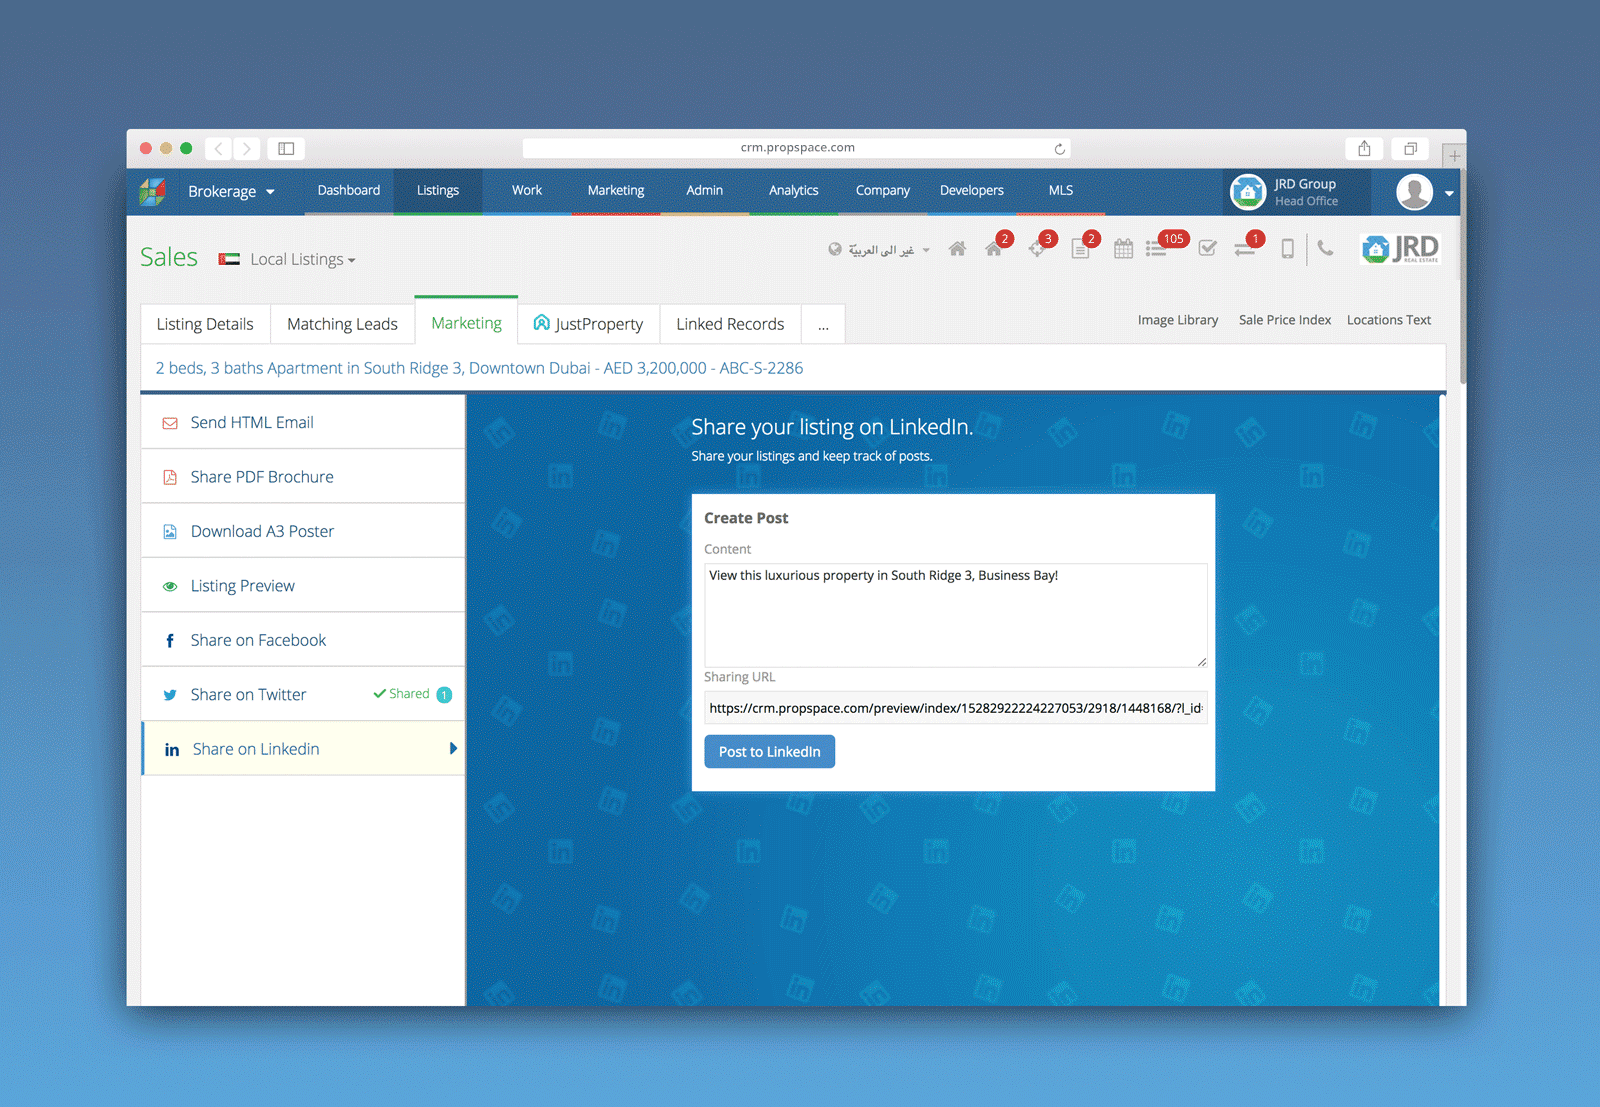Click the telephone handset icon
Screen dimensions: 1600x1107
[x=1326, y=248]
